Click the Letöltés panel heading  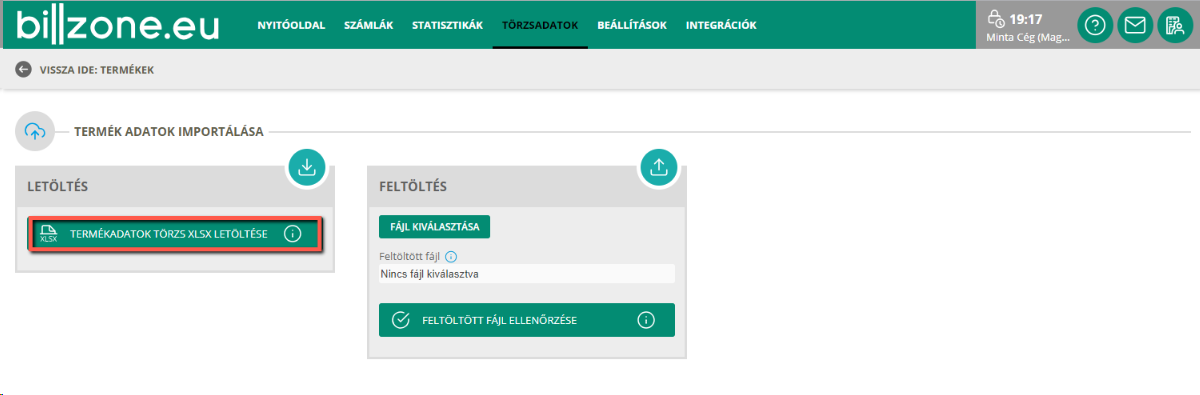coord(59,186)
